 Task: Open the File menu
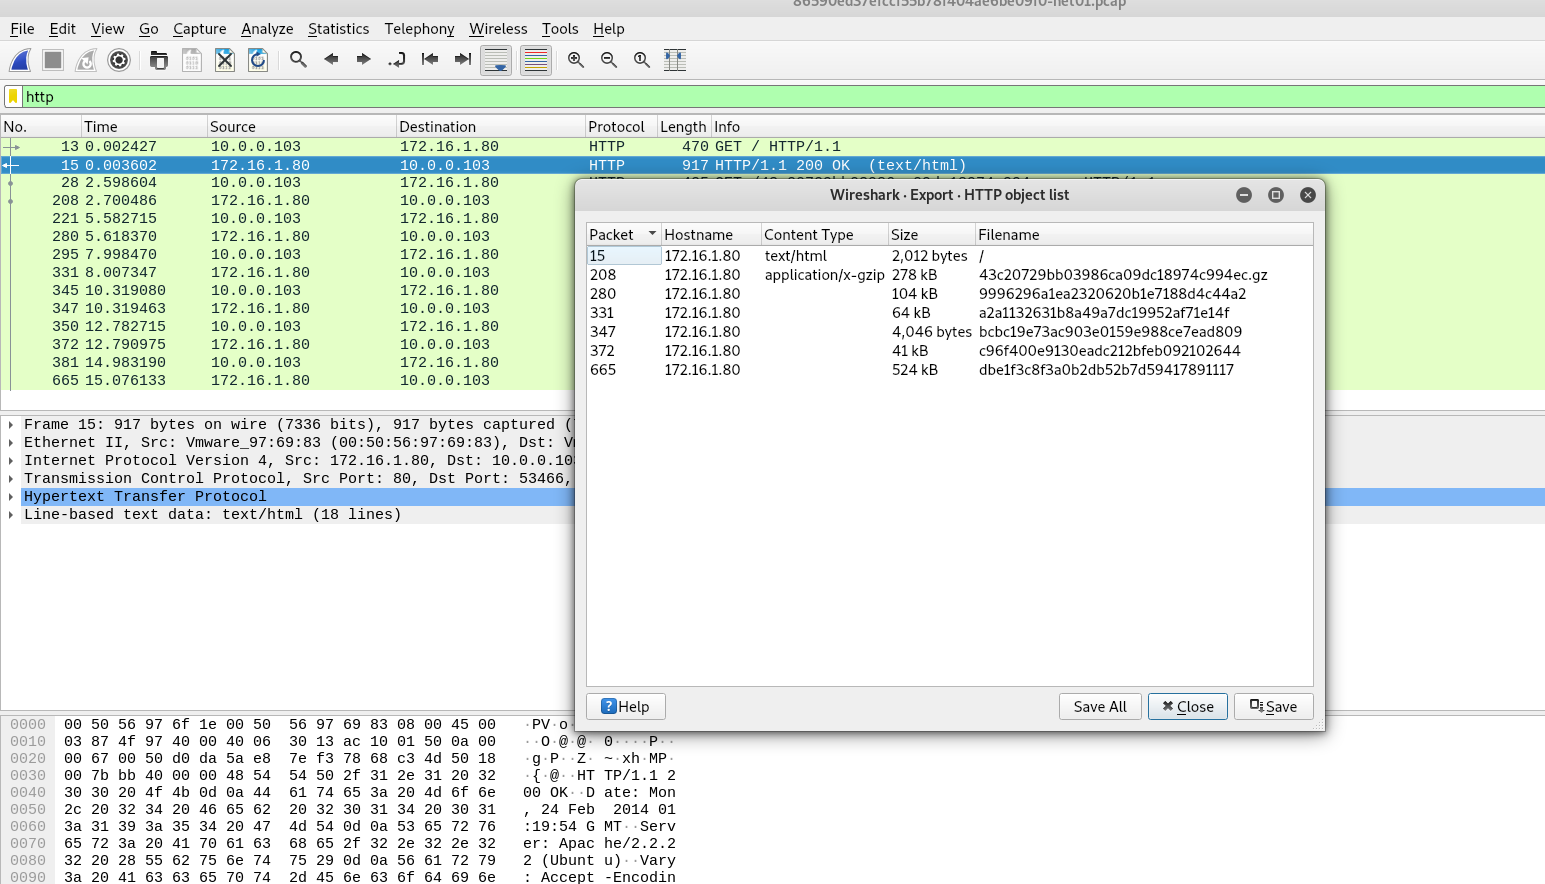[x=22, y=29]
